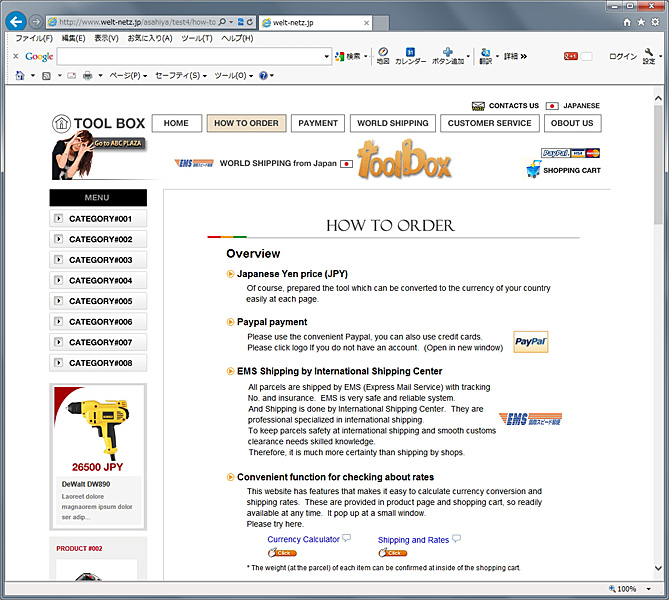Click the house logo next to TOOL BOX
Viewport: 669px width, 600px height.
point(61,123)
